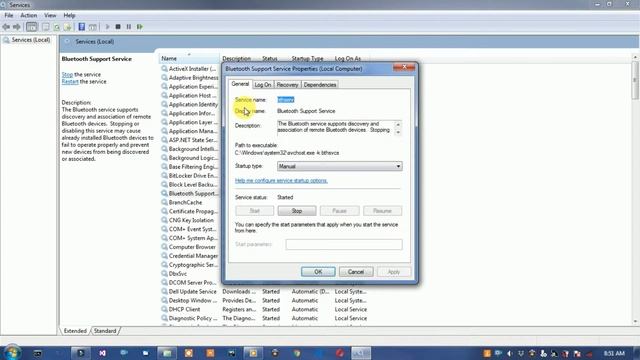The height and width of the screenshot is (360, 640).
Task: Open the Windows Start button
Action: 12,353
